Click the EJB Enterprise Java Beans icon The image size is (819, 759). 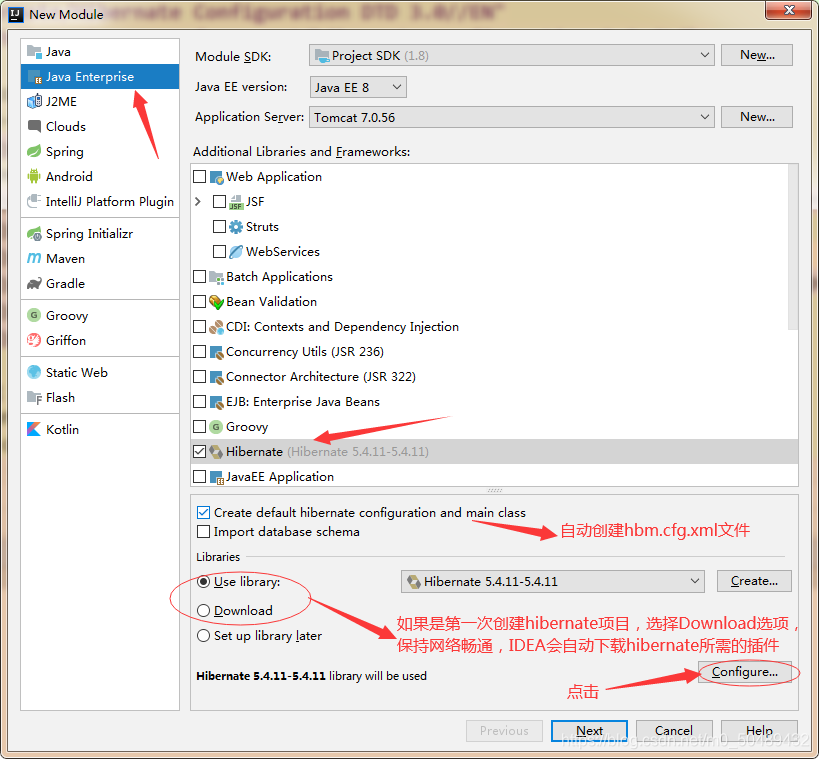[x=216, y=402]
